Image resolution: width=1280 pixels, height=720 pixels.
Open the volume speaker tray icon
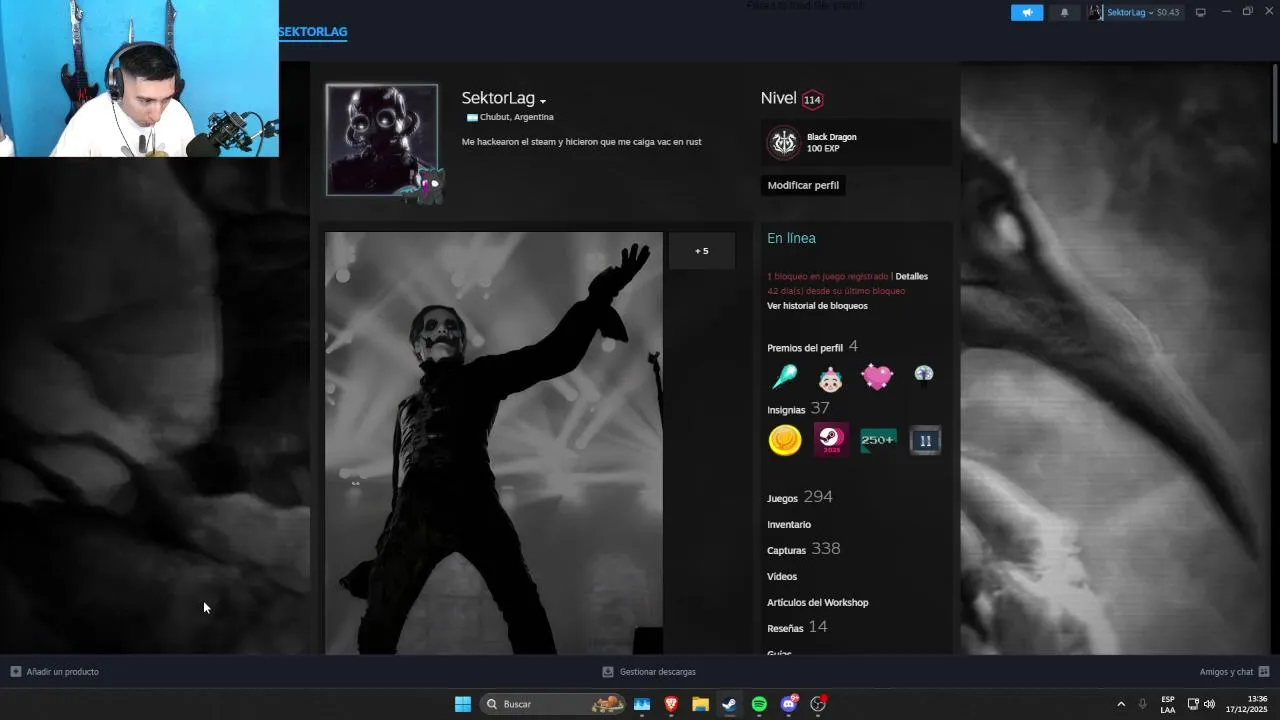click(1210, 704)
